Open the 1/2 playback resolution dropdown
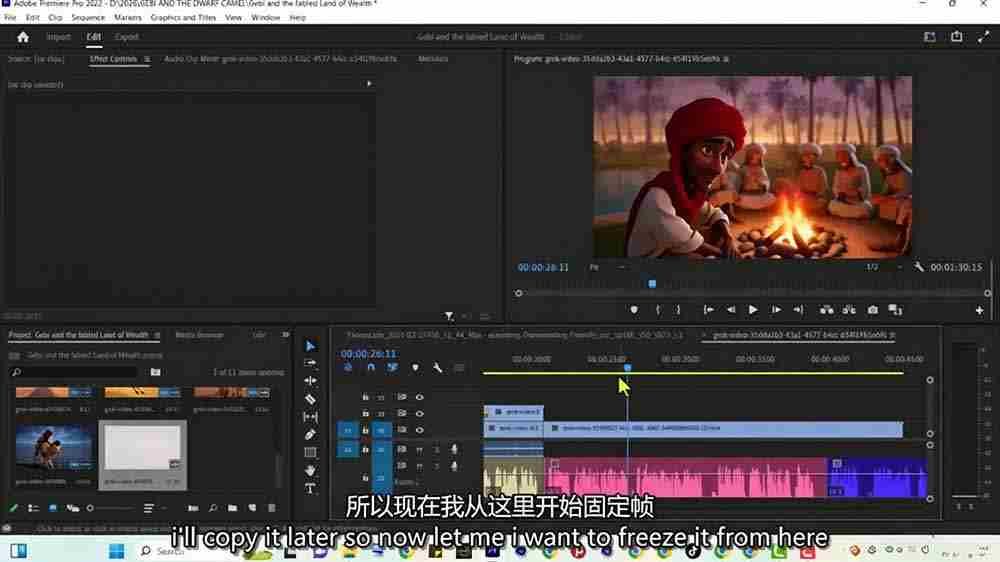 point(883,267)
